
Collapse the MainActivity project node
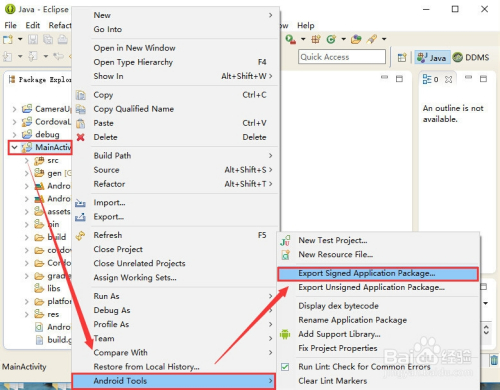[14, 147]
